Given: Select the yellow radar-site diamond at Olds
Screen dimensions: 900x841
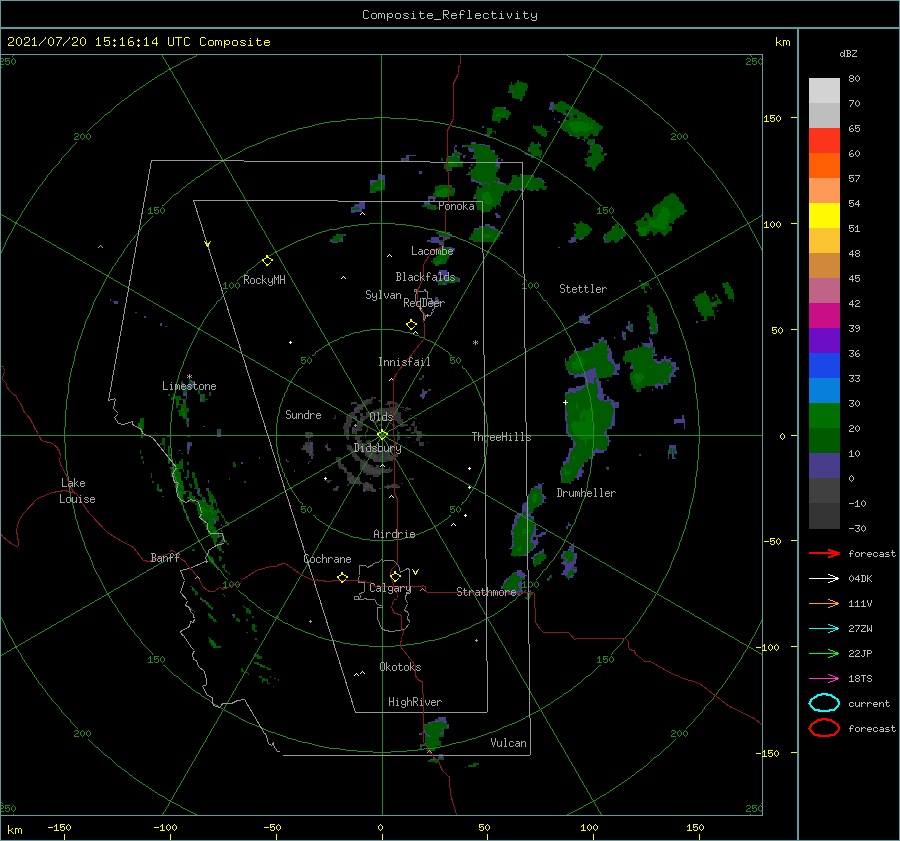Looking at the screenshot, I should (x=382, y=435).
